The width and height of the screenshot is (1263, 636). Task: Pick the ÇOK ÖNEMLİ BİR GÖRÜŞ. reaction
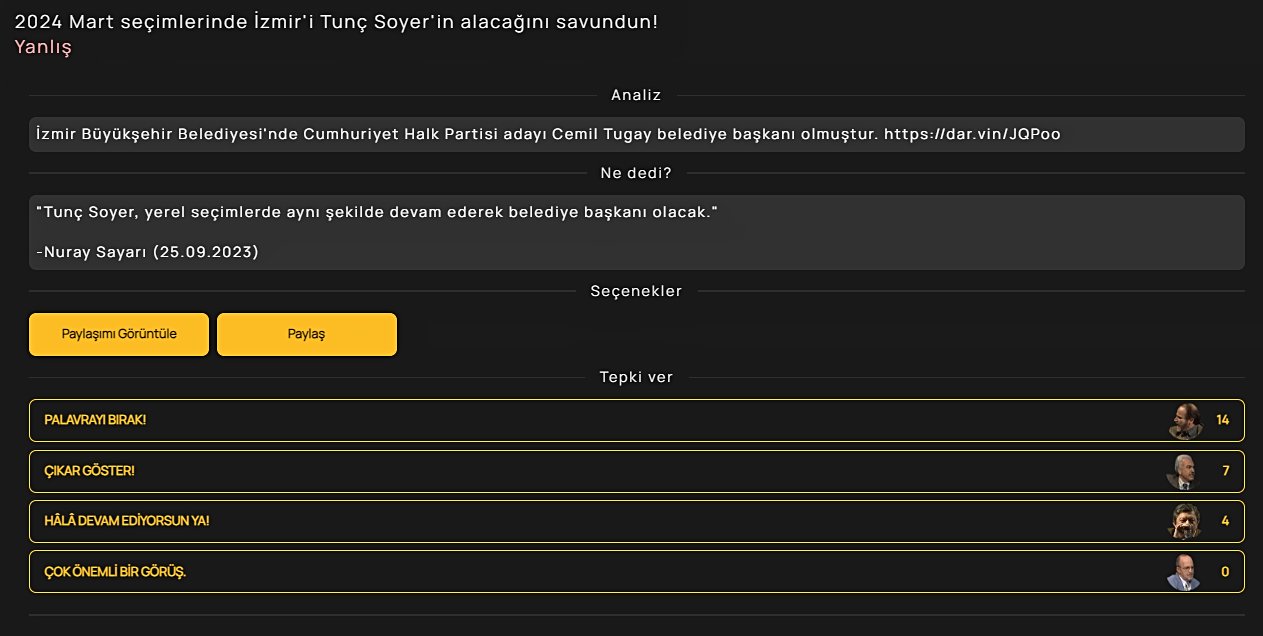(116, 573)
